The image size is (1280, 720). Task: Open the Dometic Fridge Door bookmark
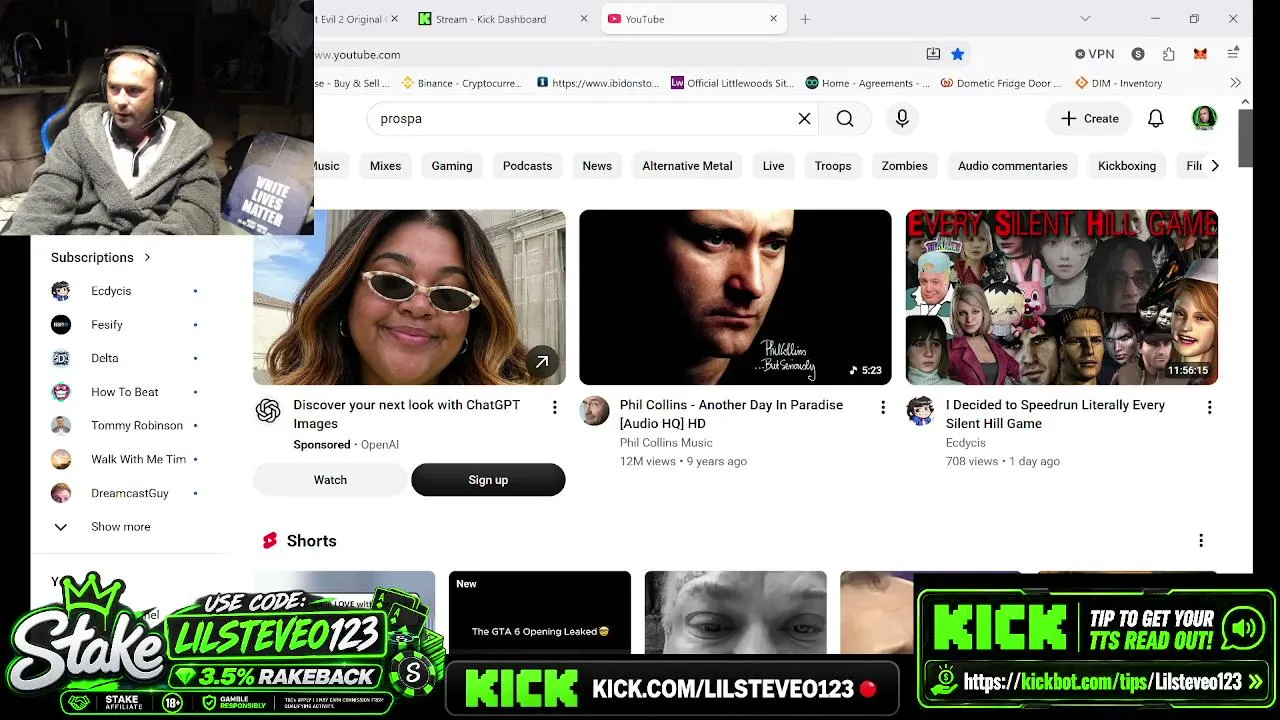[x=1002, y=83]
